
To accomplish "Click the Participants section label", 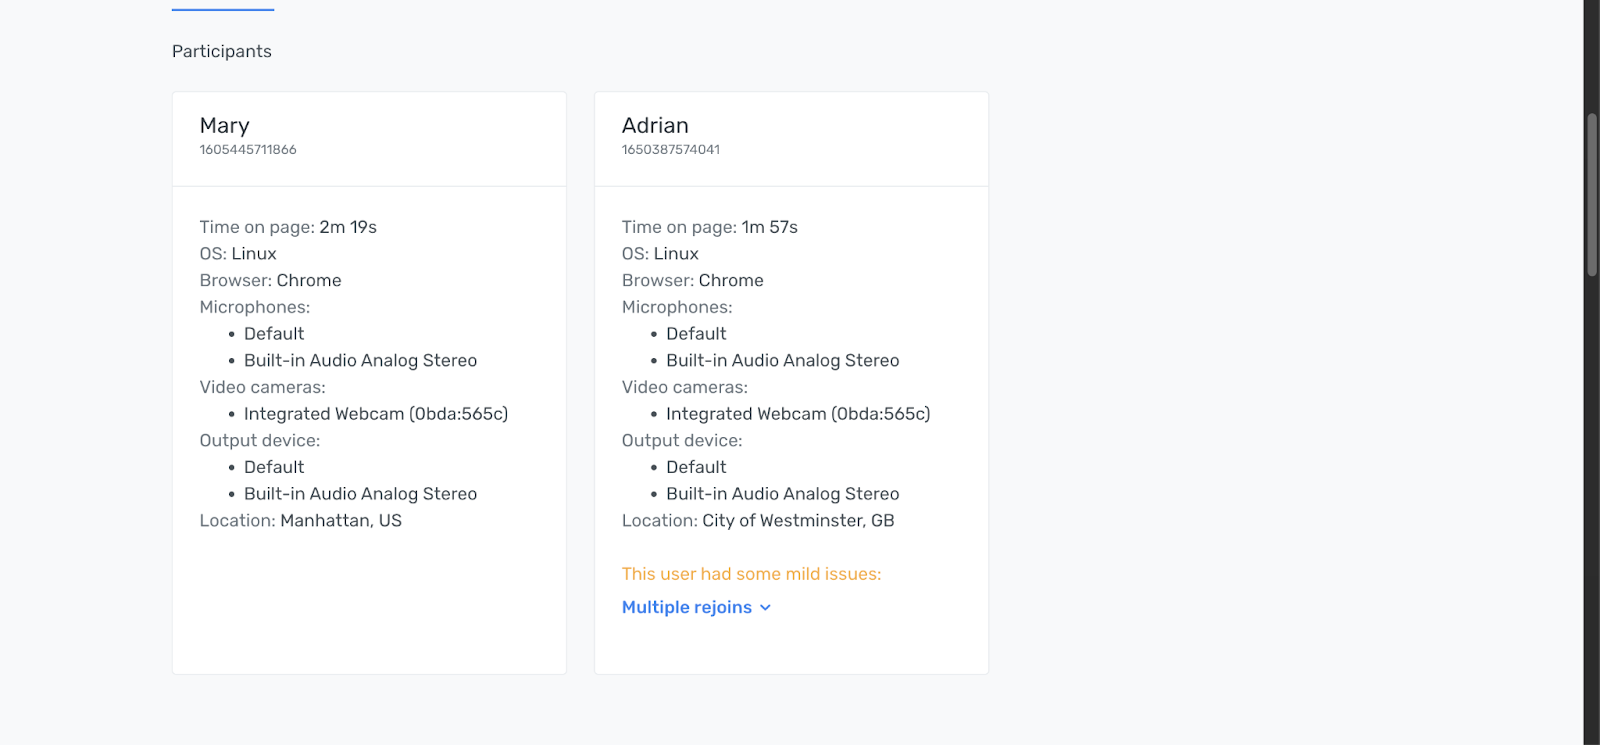I will click(x=222, y=51).
